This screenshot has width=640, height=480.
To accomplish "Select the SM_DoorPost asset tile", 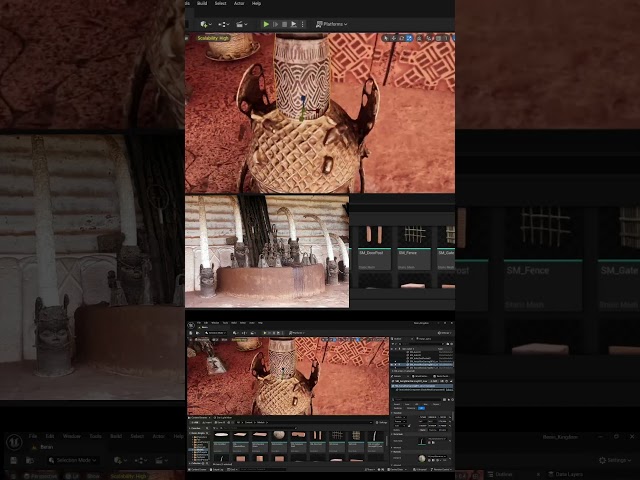I will [374, 247].
